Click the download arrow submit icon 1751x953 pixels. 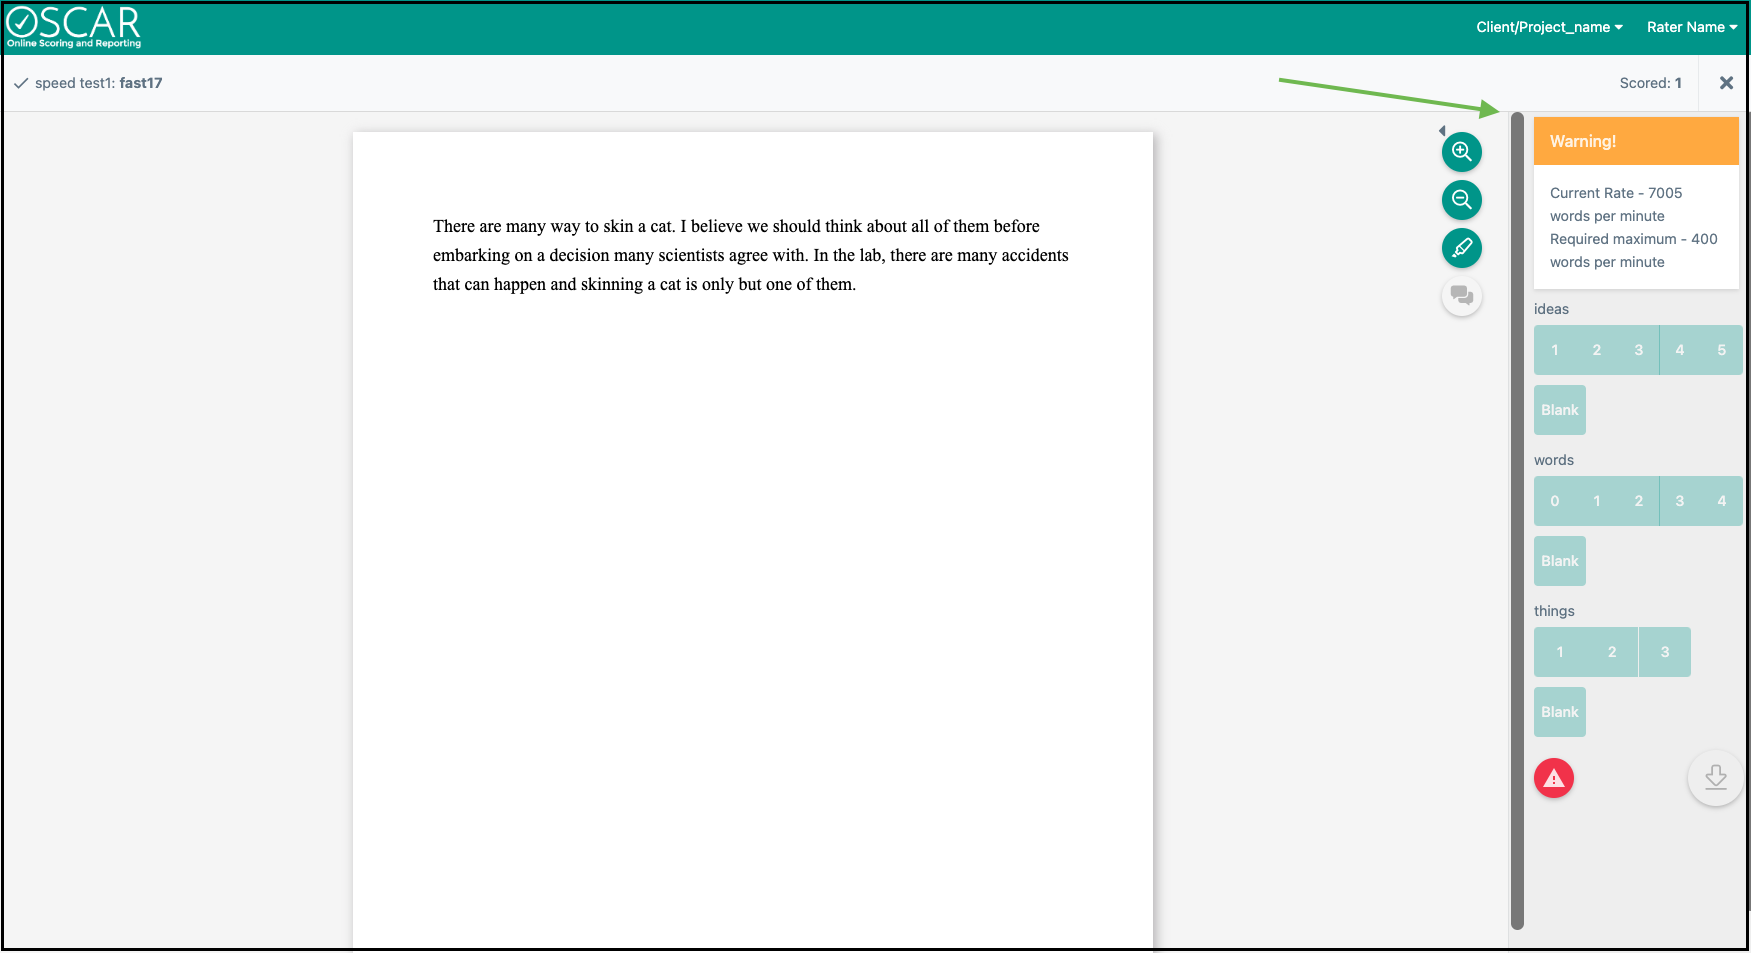pos(1715,778)
